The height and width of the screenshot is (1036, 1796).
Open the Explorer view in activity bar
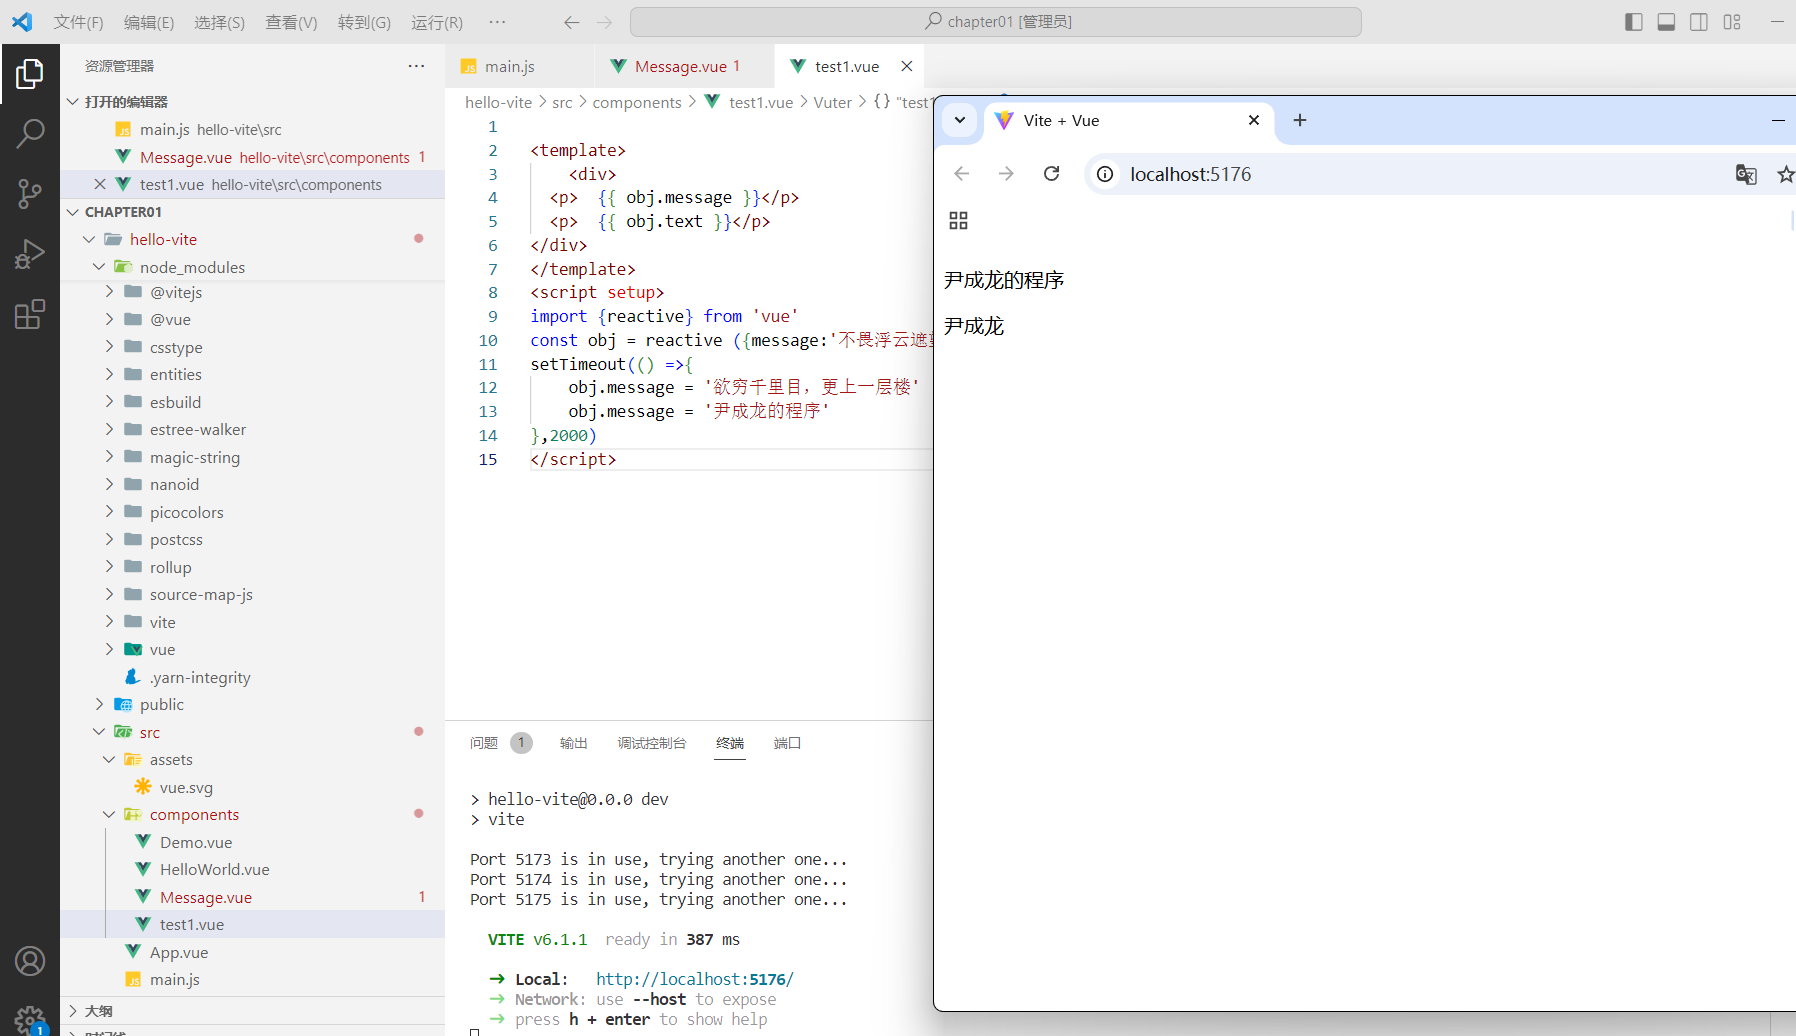coord(30,74)
